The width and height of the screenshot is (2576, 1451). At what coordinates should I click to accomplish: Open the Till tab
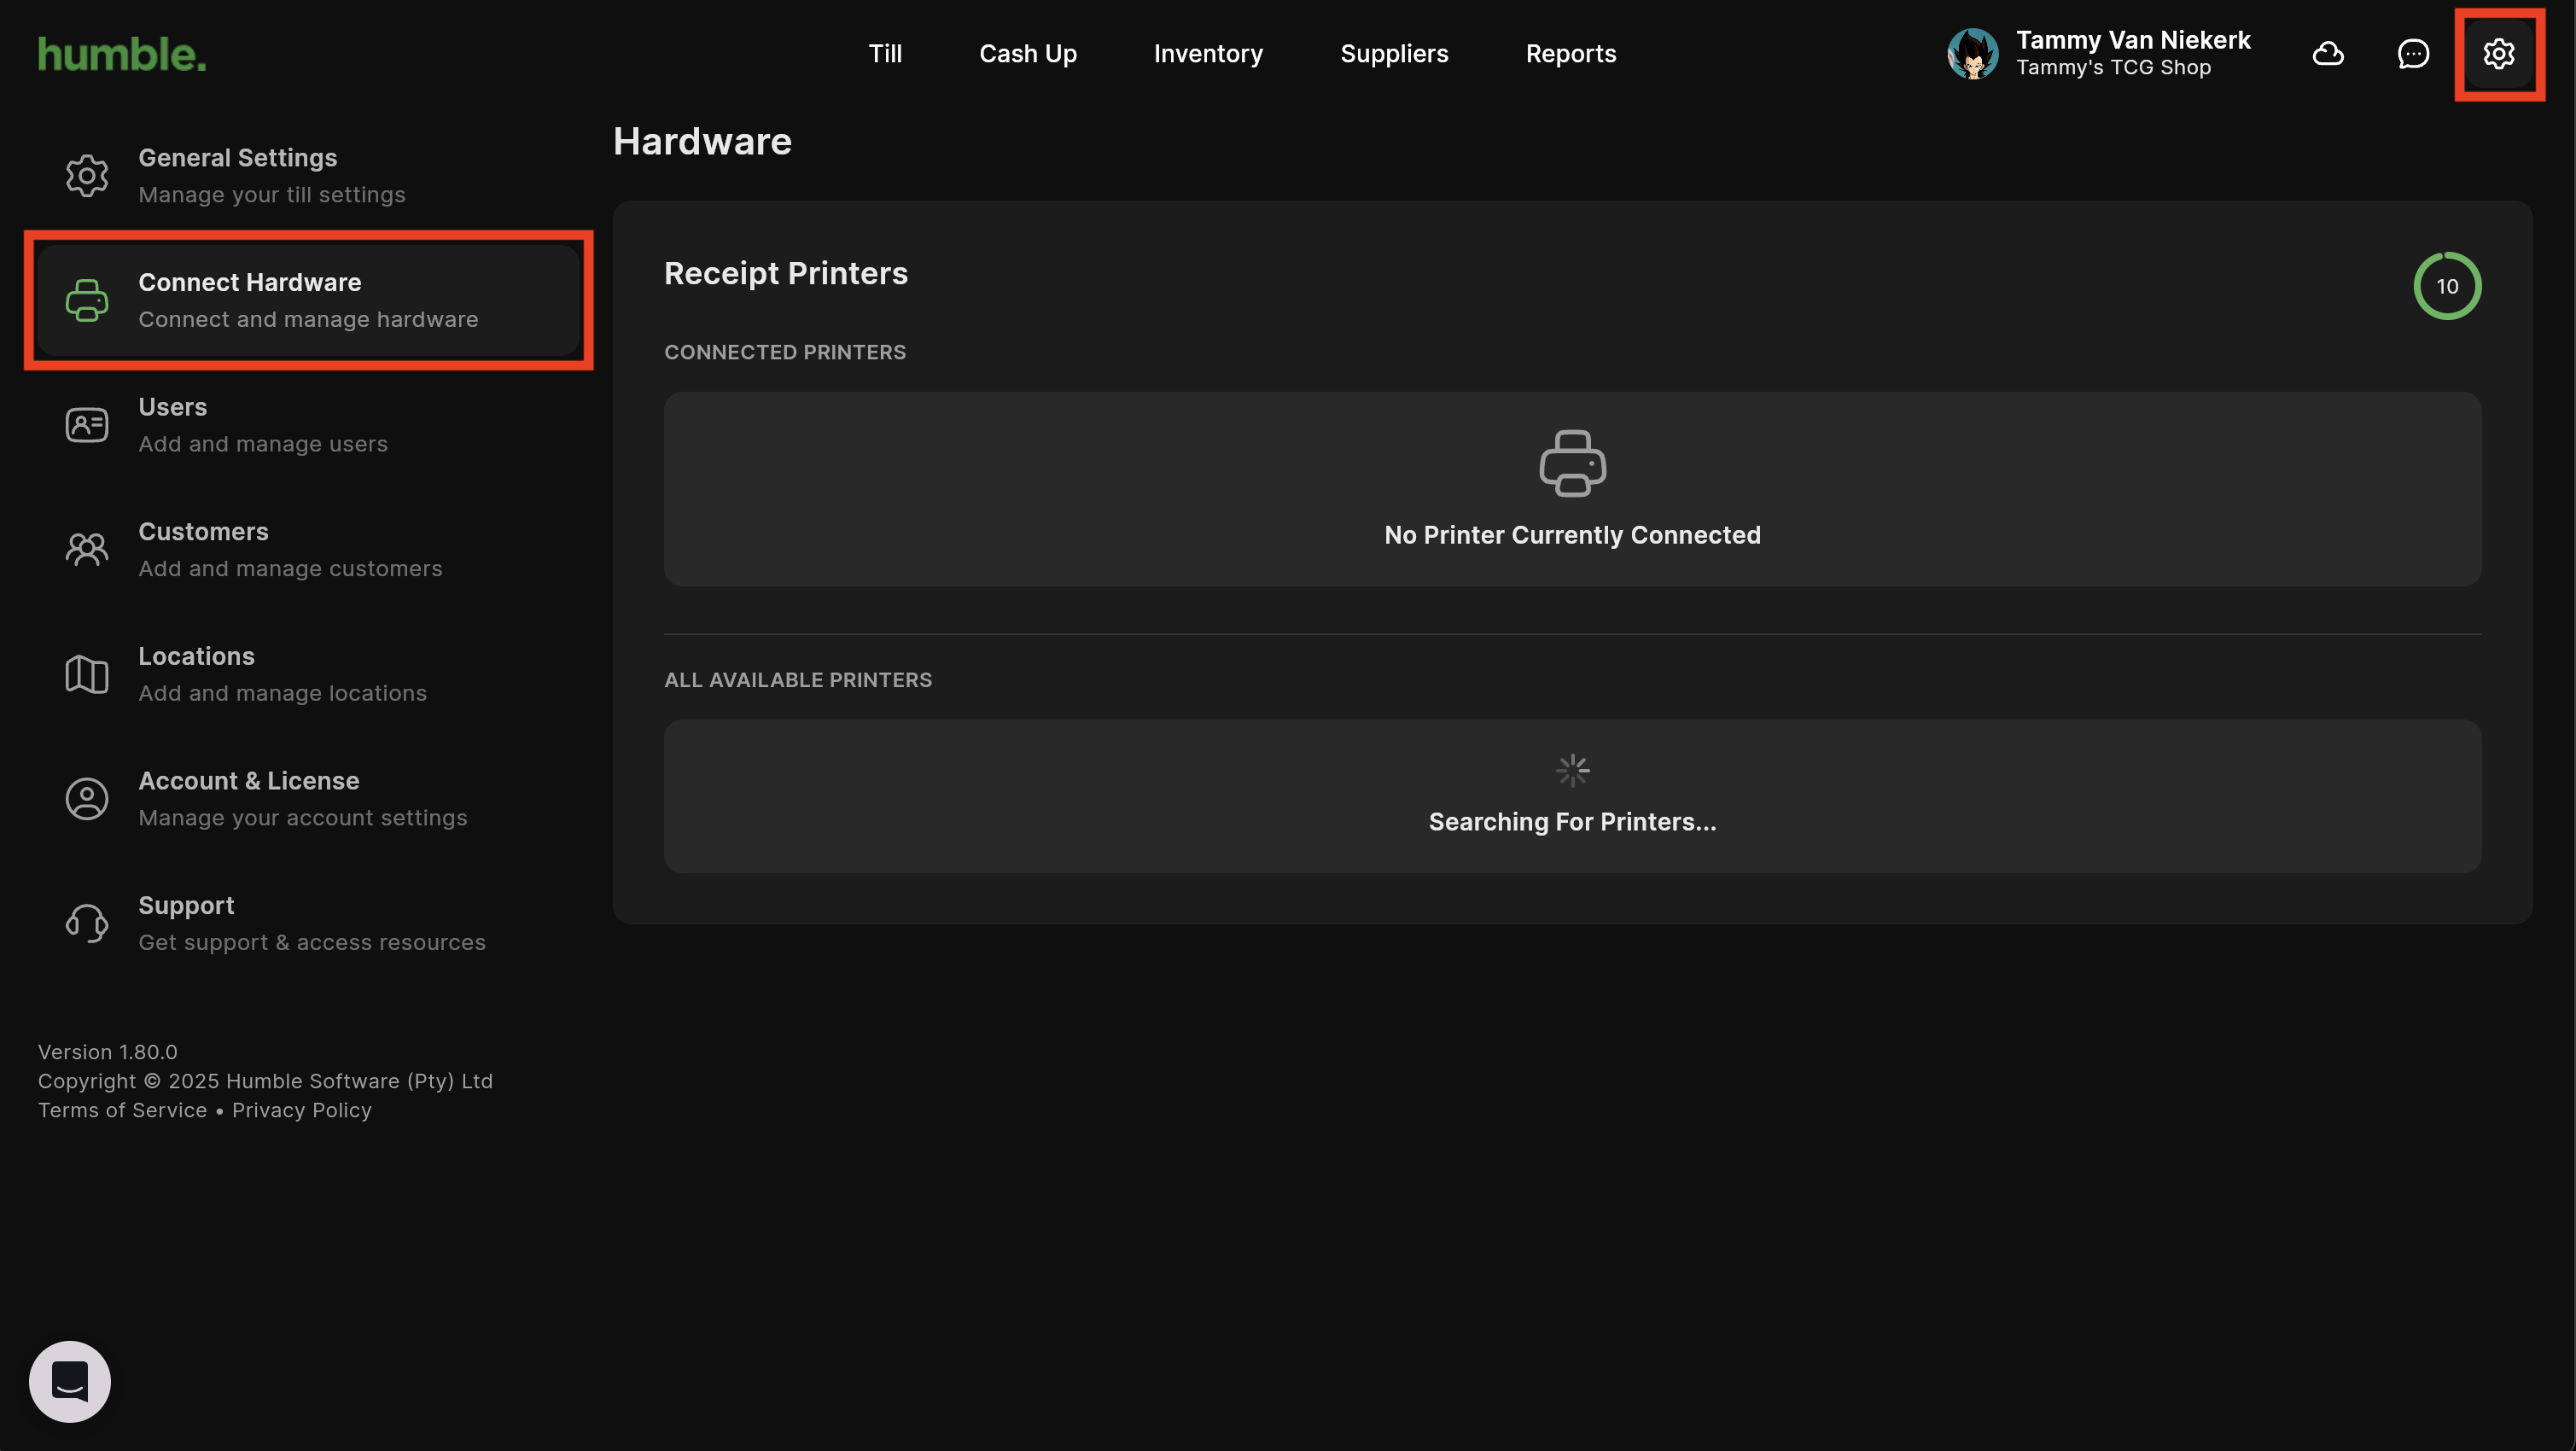click(x=885, y=54)
